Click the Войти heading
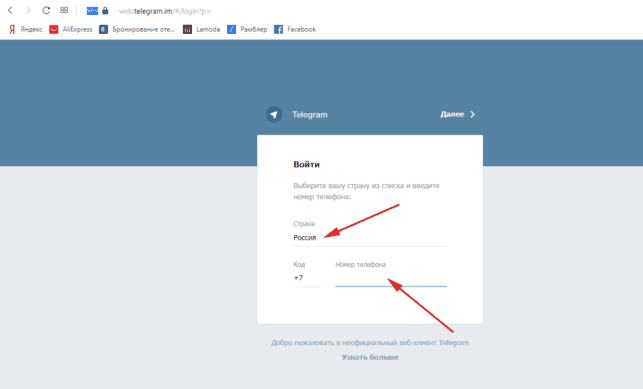 tap(306, 164)
